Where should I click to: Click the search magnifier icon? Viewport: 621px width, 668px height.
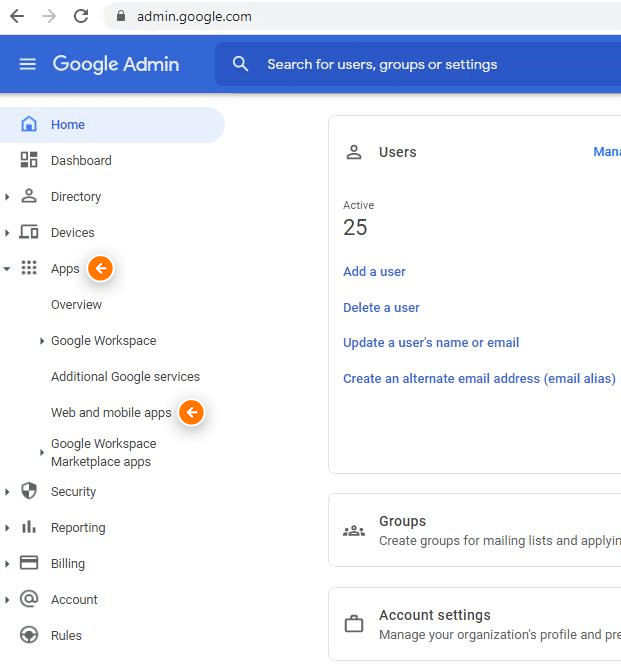coord(240,64)
